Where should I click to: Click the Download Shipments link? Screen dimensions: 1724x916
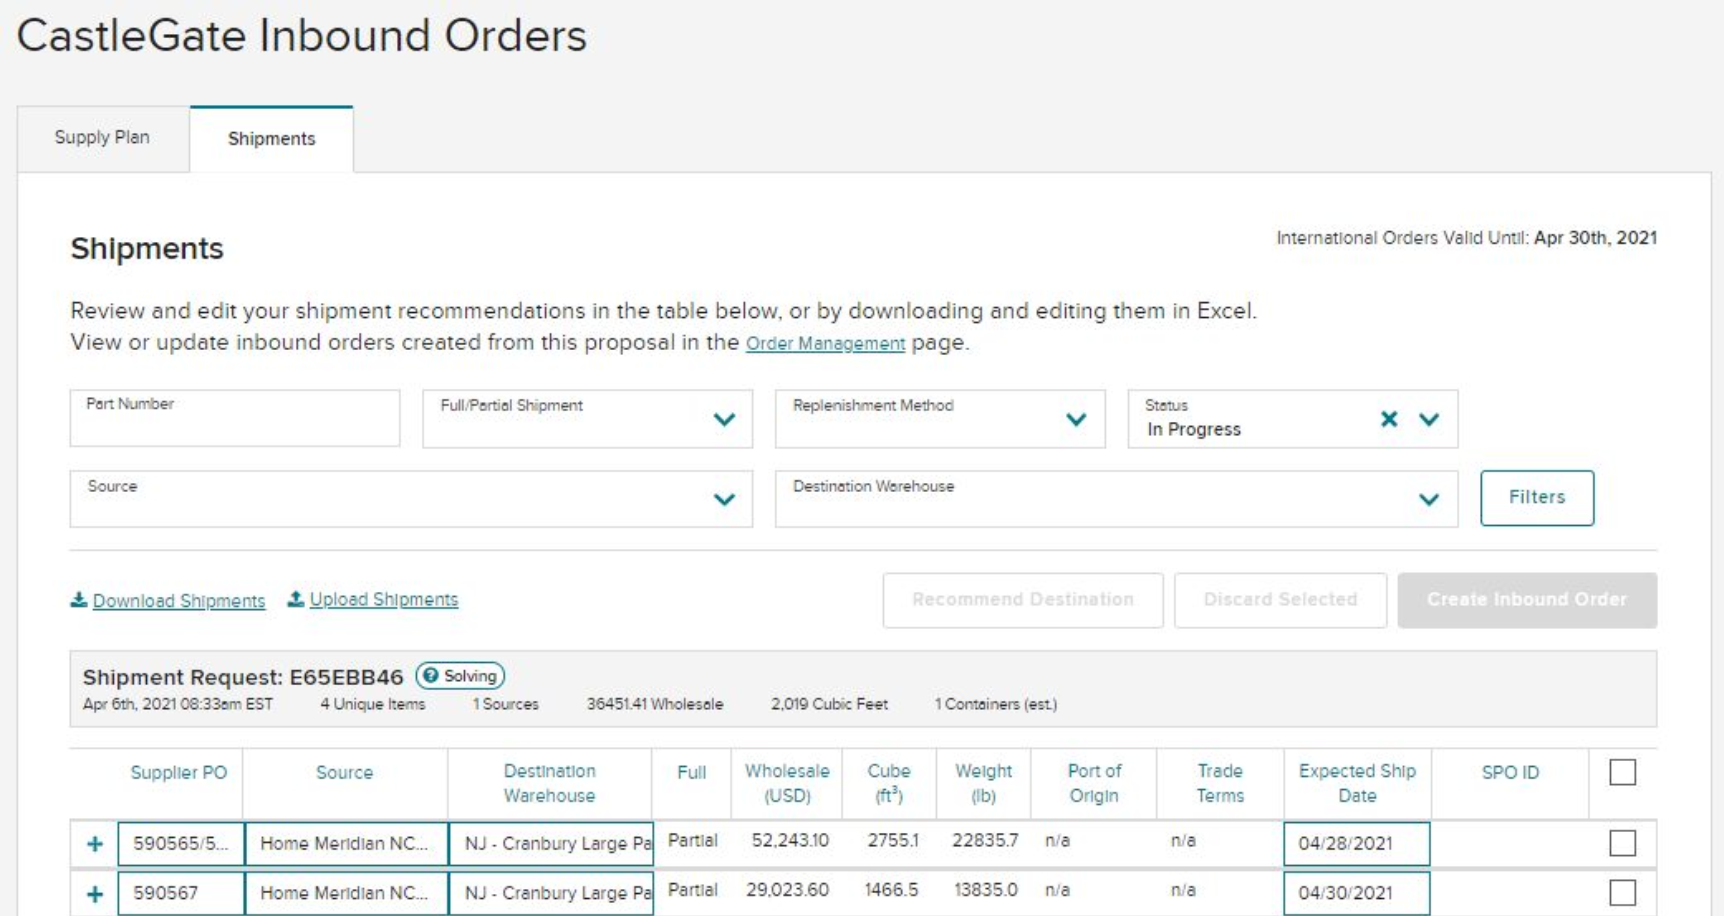(179, 601)
